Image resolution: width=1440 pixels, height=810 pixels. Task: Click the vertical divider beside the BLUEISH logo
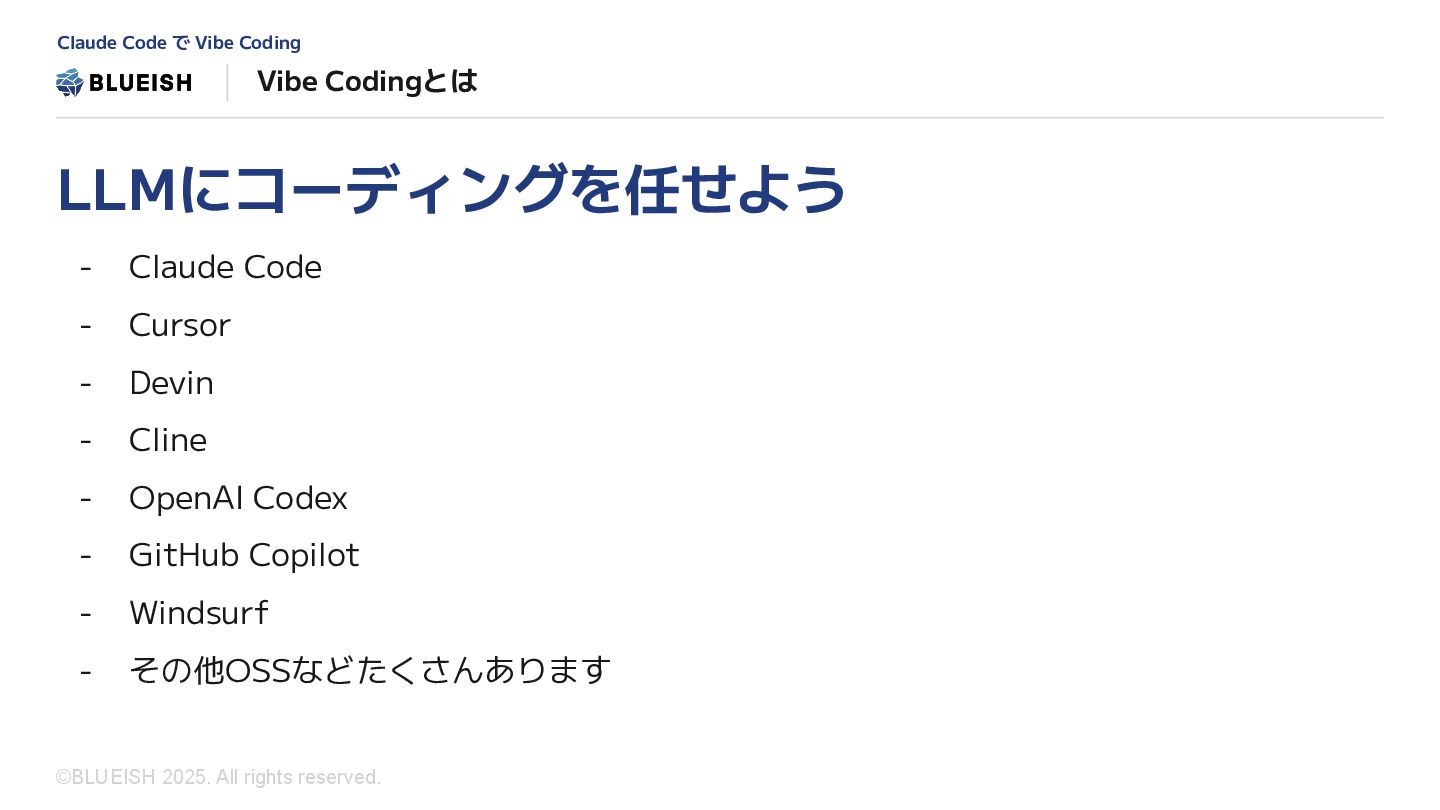228,82
